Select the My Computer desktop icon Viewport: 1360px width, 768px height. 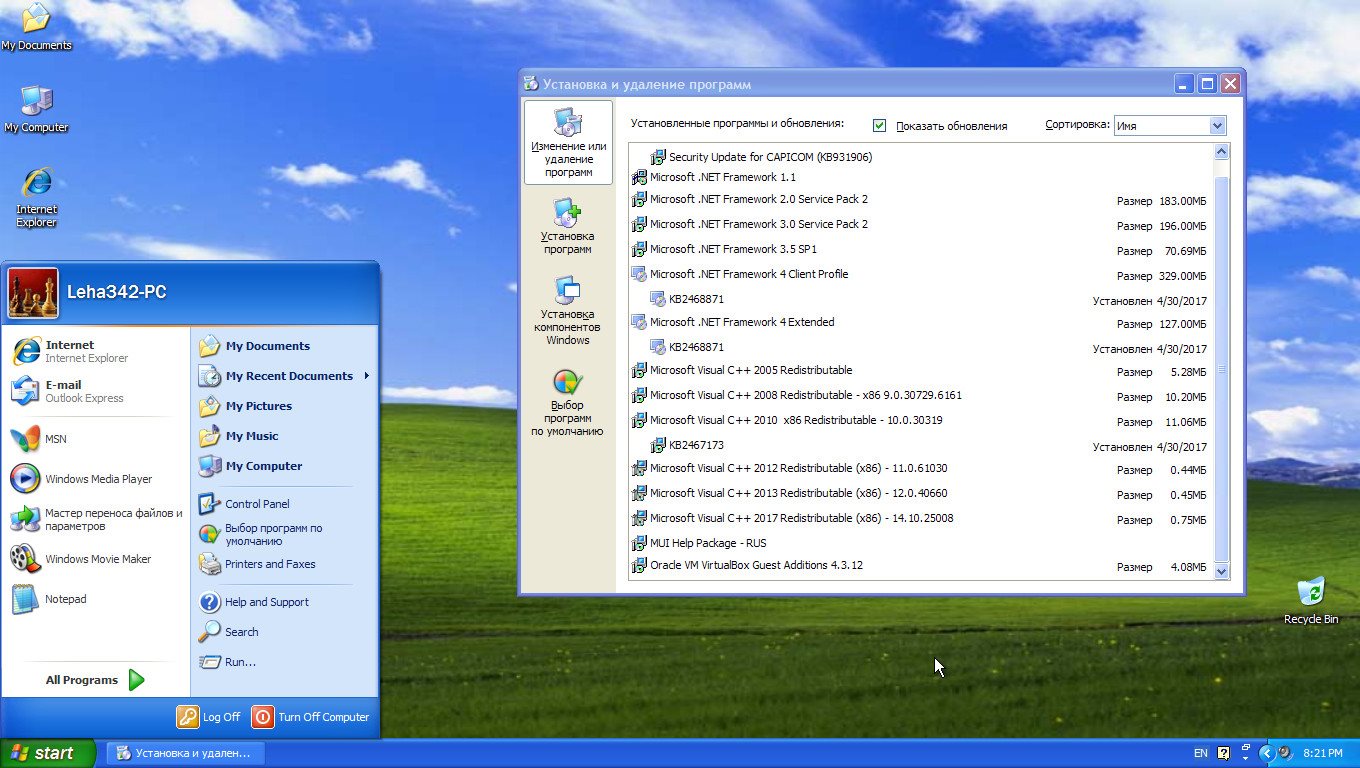point(37,109)
